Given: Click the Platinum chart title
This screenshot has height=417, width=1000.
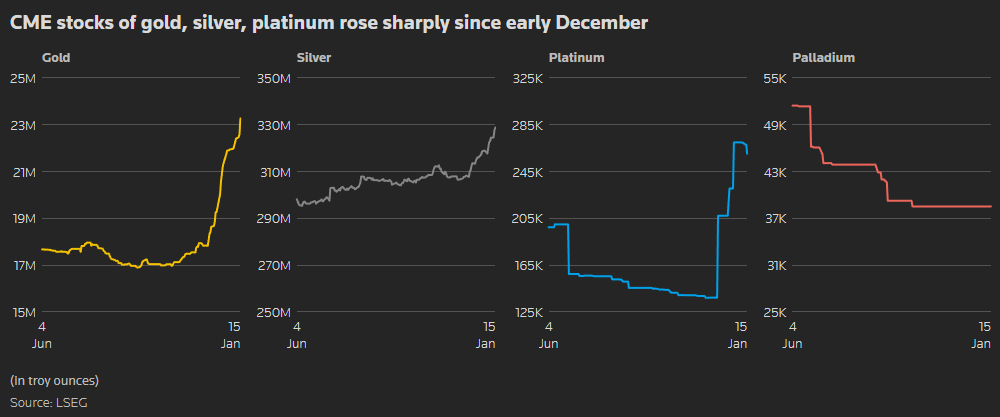Looking at the screenshot, I should (x=577, y=58).
